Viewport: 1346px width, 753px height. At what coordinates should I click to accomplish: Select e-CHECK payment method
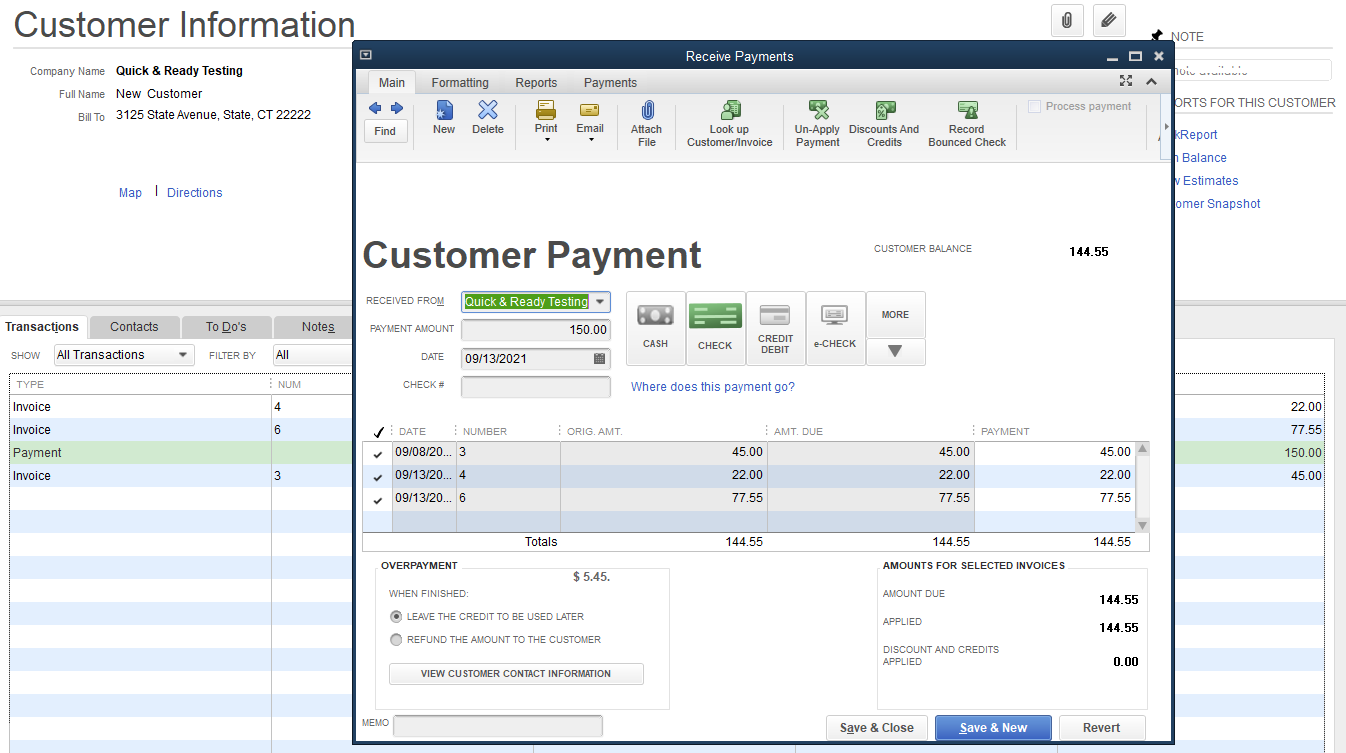click(x=836, y=328)
